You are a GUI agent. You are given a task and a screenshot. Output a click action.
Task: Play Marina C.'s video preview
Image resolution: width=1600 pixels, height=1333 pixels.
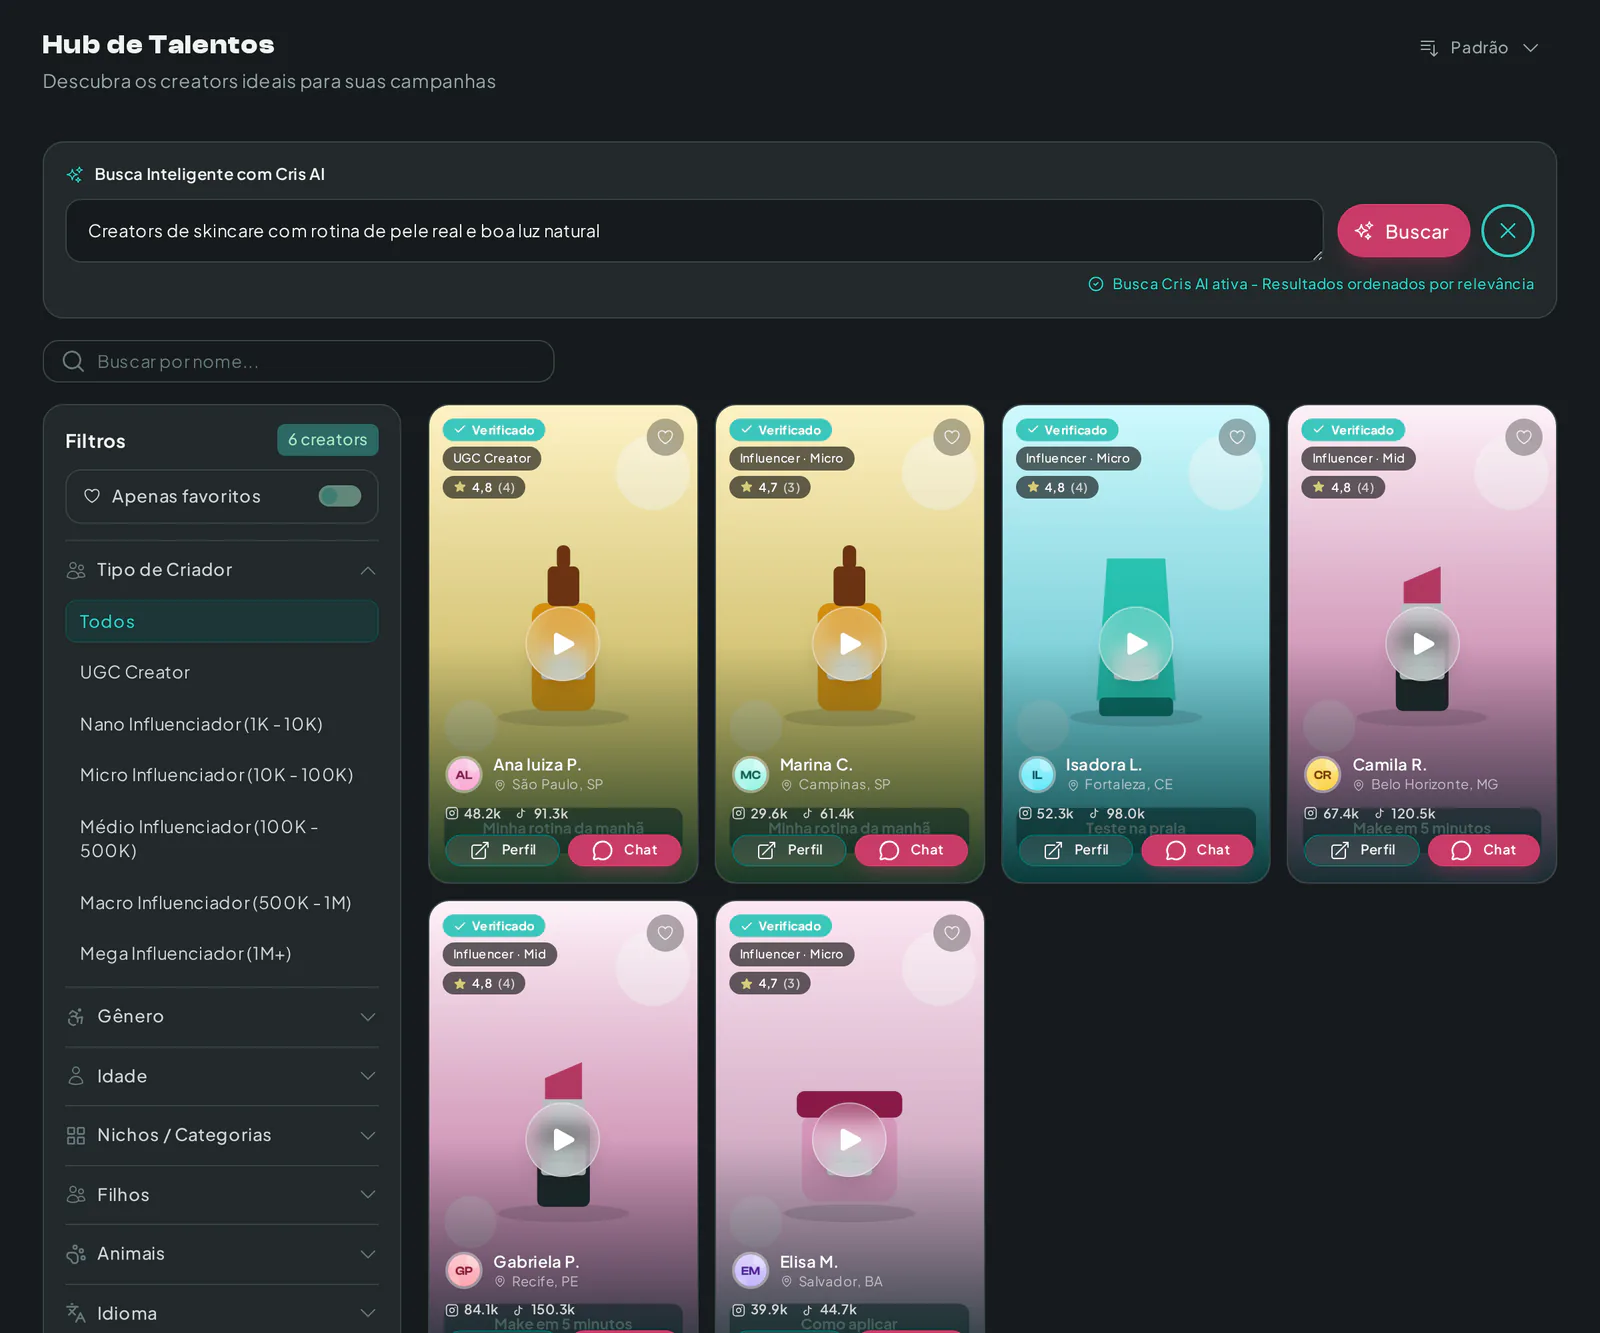(x=850, y=644)
